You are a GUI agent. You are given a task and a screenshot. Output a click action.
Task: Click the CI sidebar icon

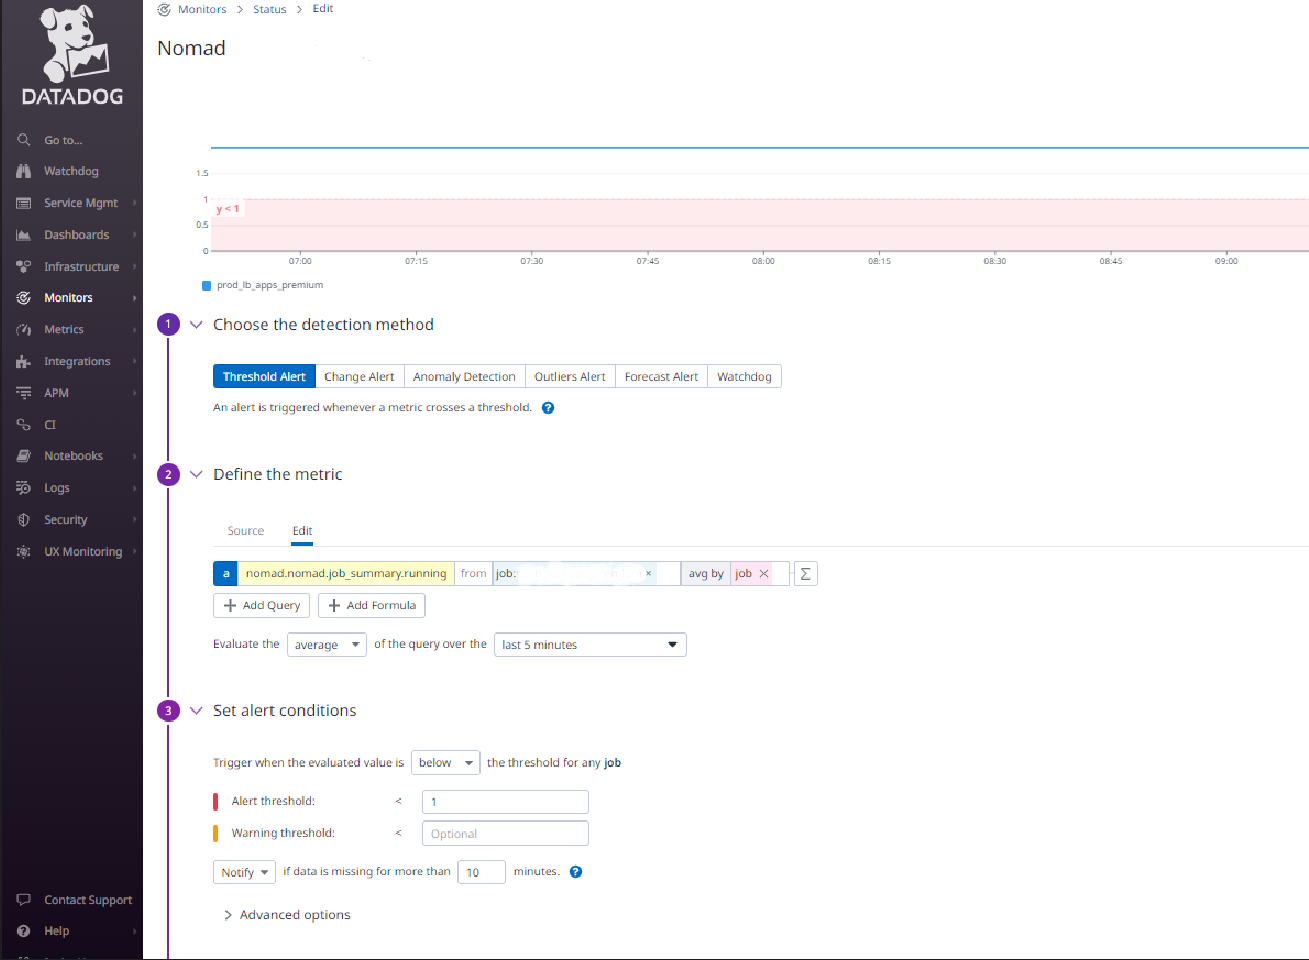[23, 425]
